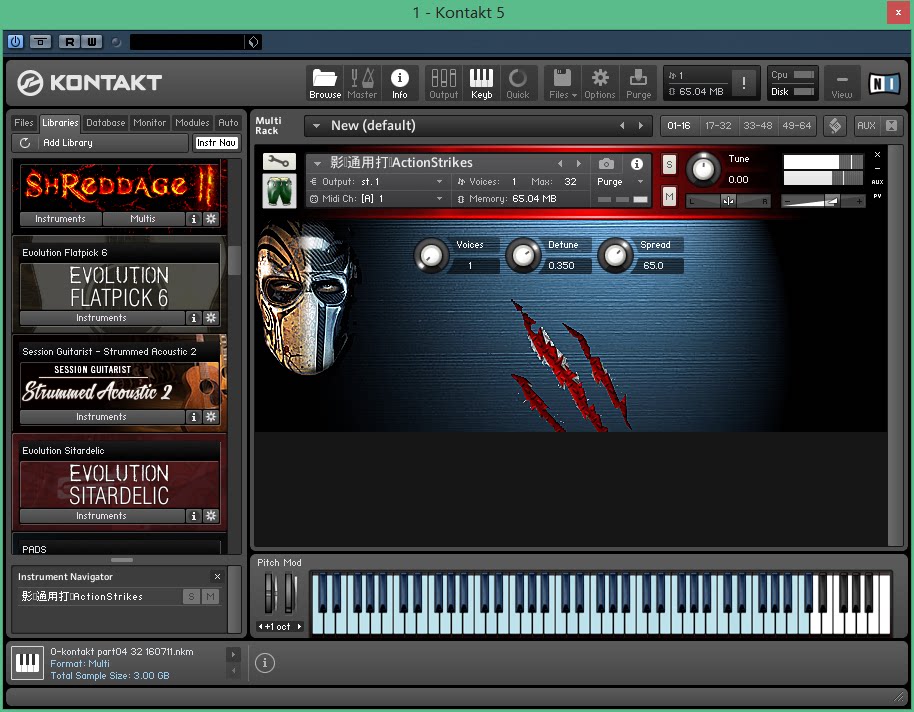
Task: Open the Browse panel icon
Action: pyautogui.click(x=325, y=83)
